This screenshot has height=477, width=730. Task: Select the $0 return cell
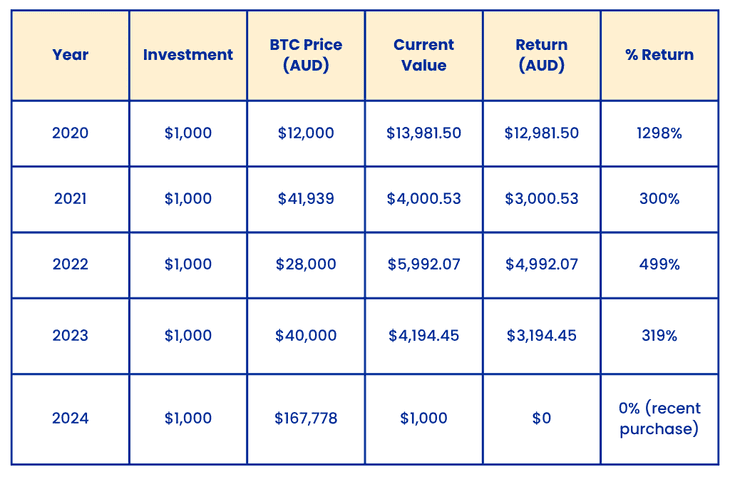click(x=541, y=418)
